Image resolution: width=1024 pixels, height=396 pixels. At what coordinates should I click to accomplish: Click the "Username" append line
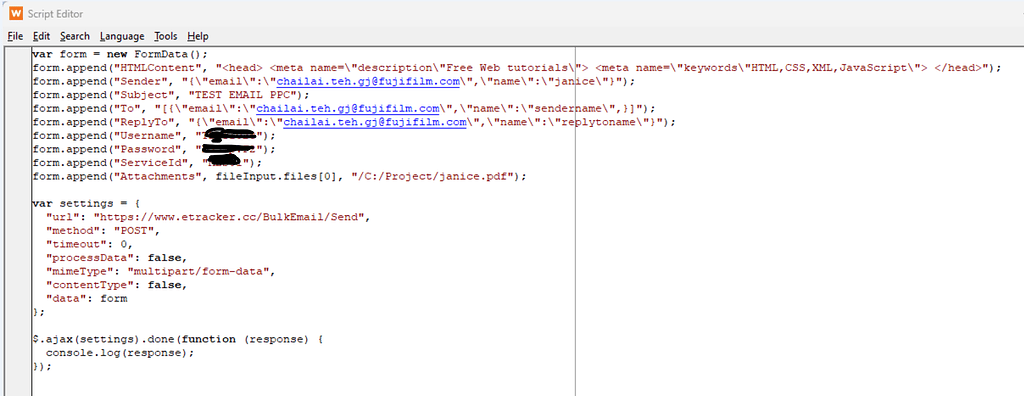coord(153,135)
